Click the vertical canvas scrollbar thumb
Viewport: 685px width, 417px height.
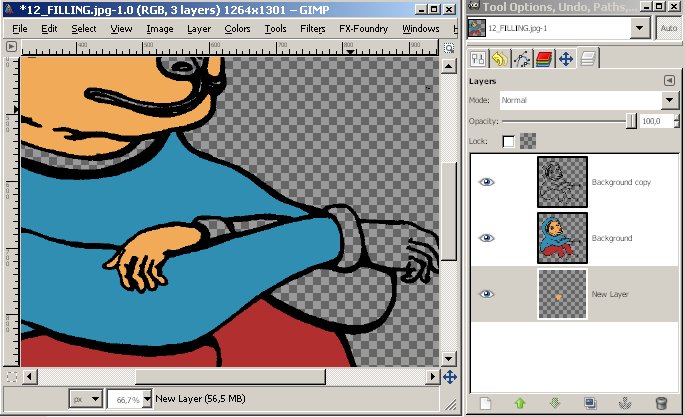449,212
